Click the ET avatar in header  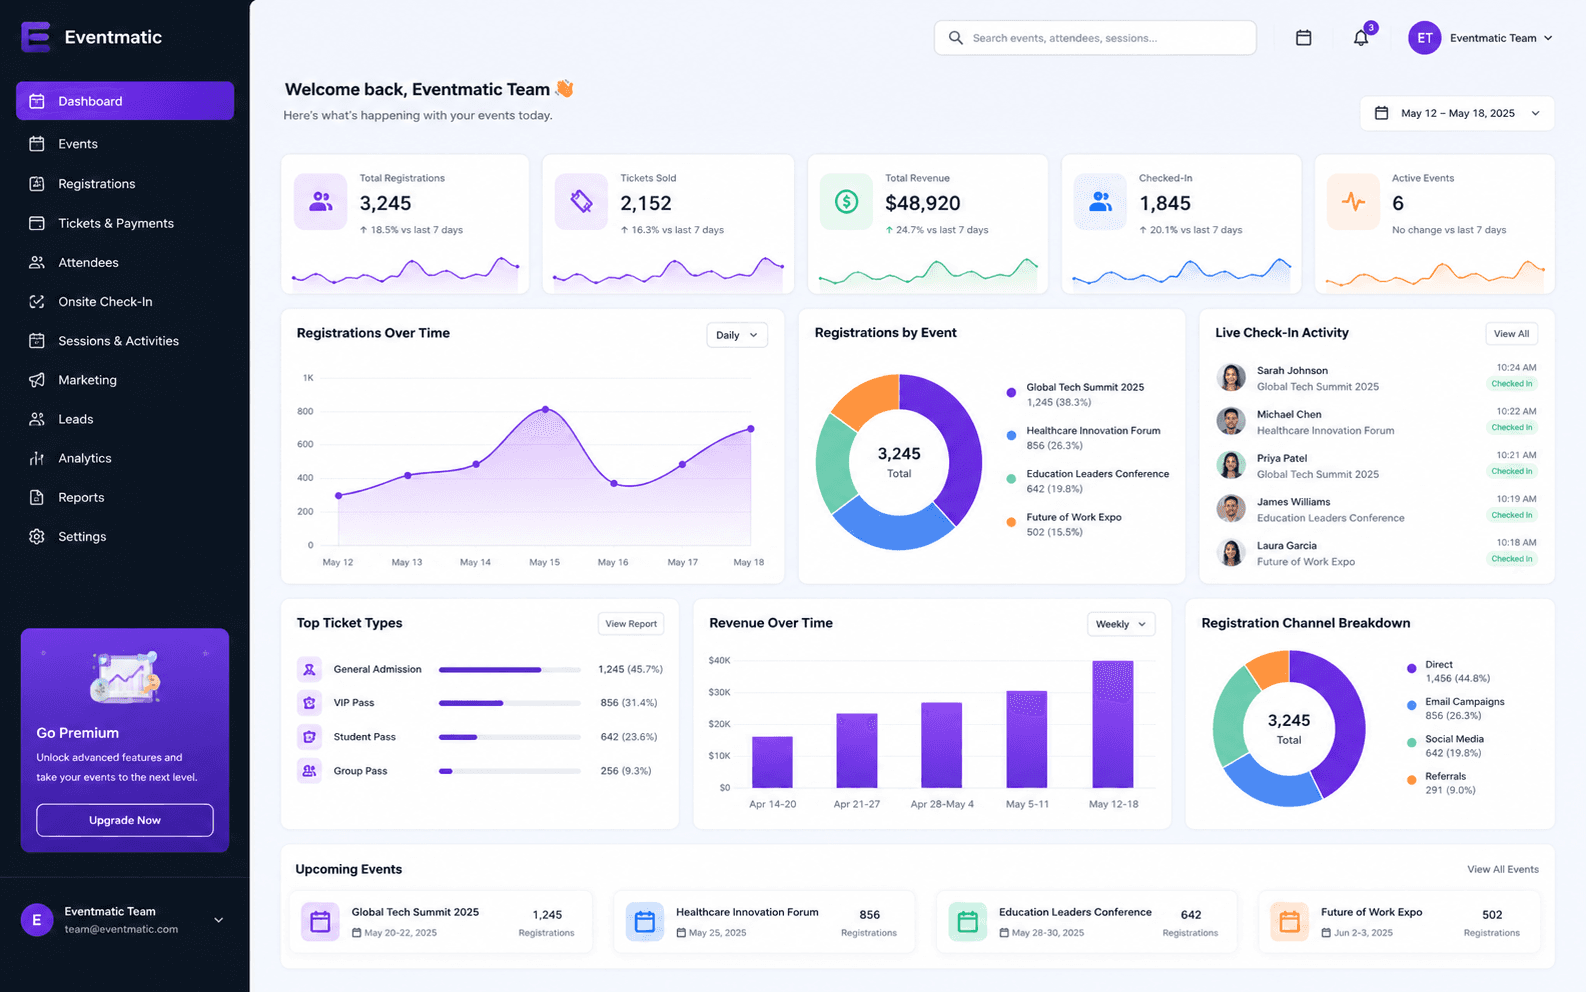pos(1424,38)
